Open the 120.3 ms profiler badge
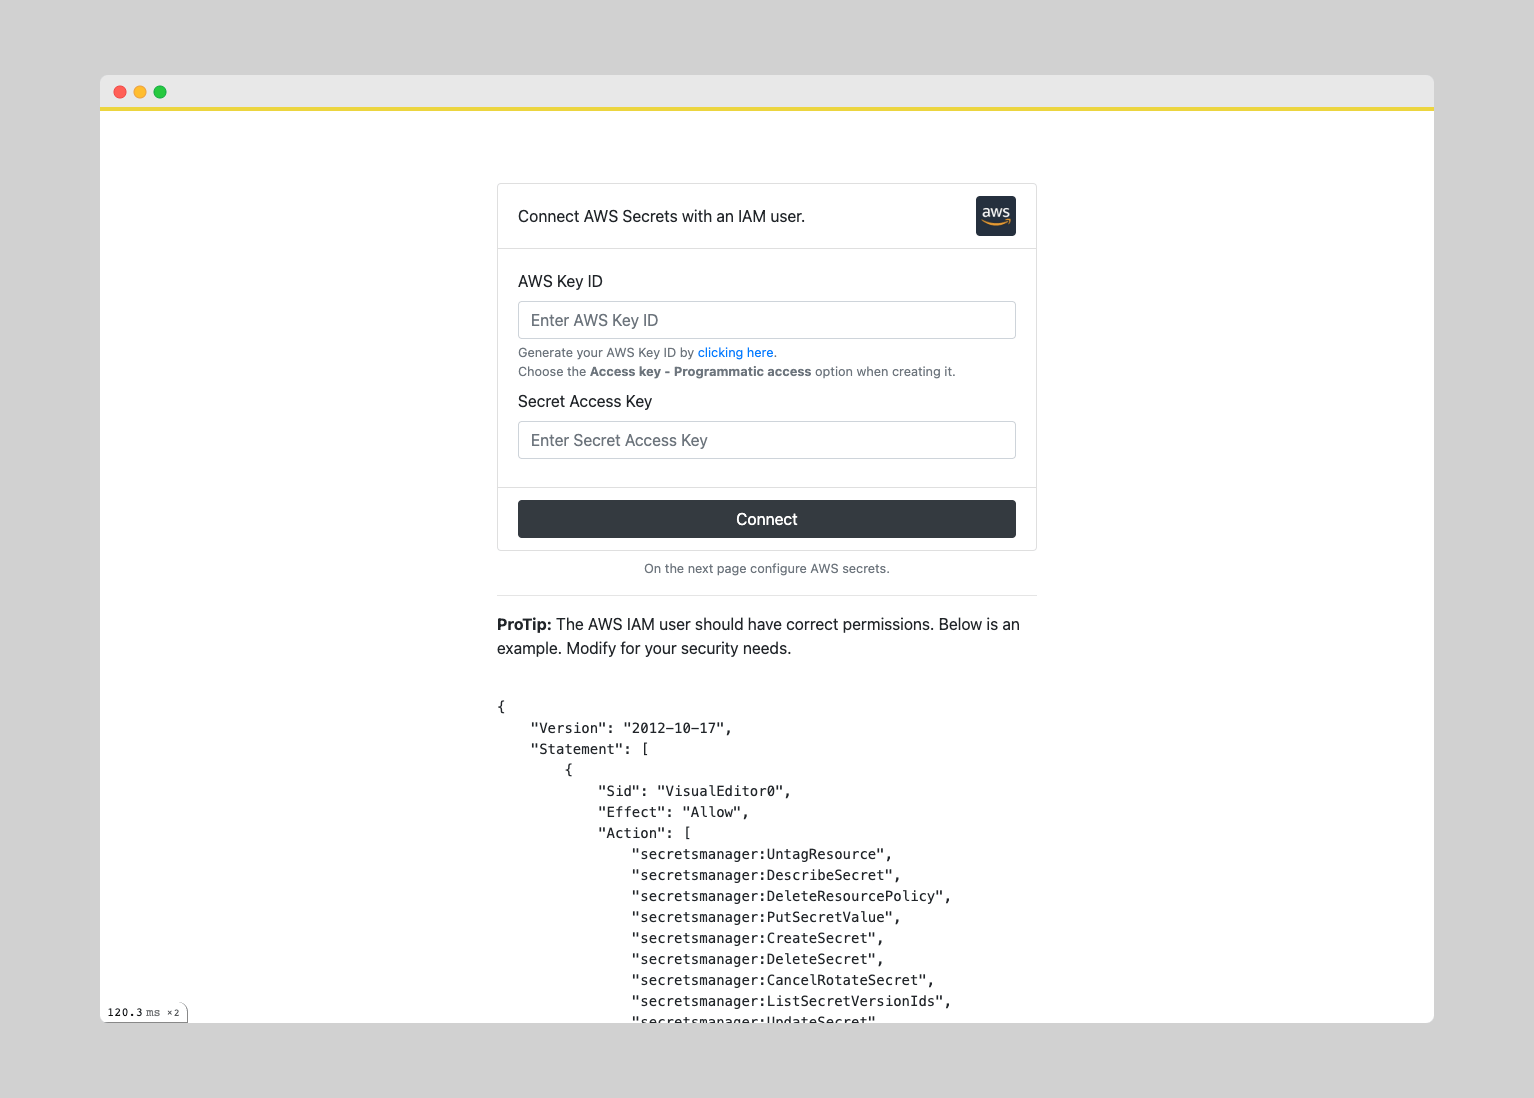 click(144, 1012)
